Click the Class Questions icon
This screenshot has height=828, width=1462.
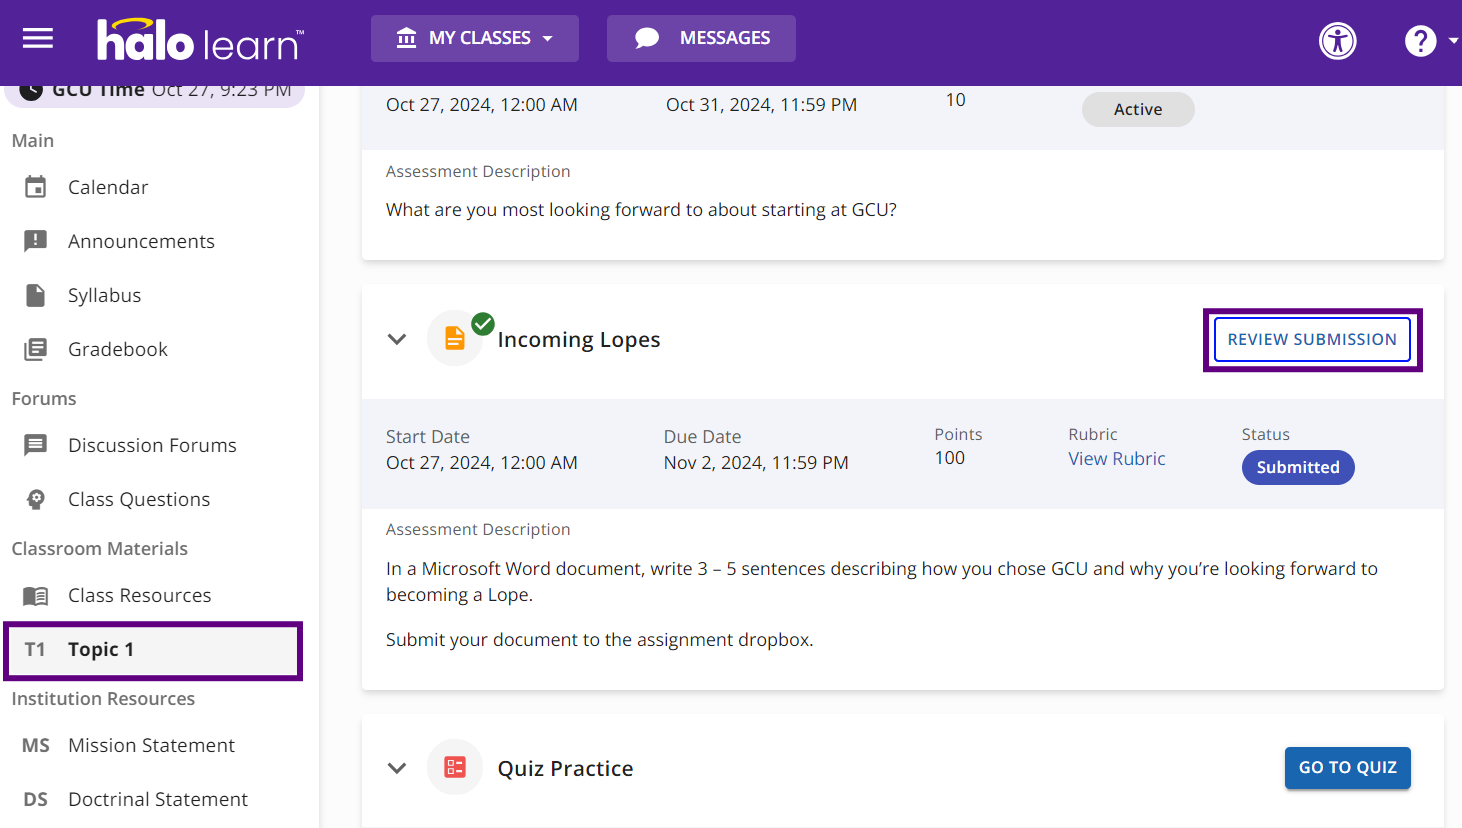[36, 499]
